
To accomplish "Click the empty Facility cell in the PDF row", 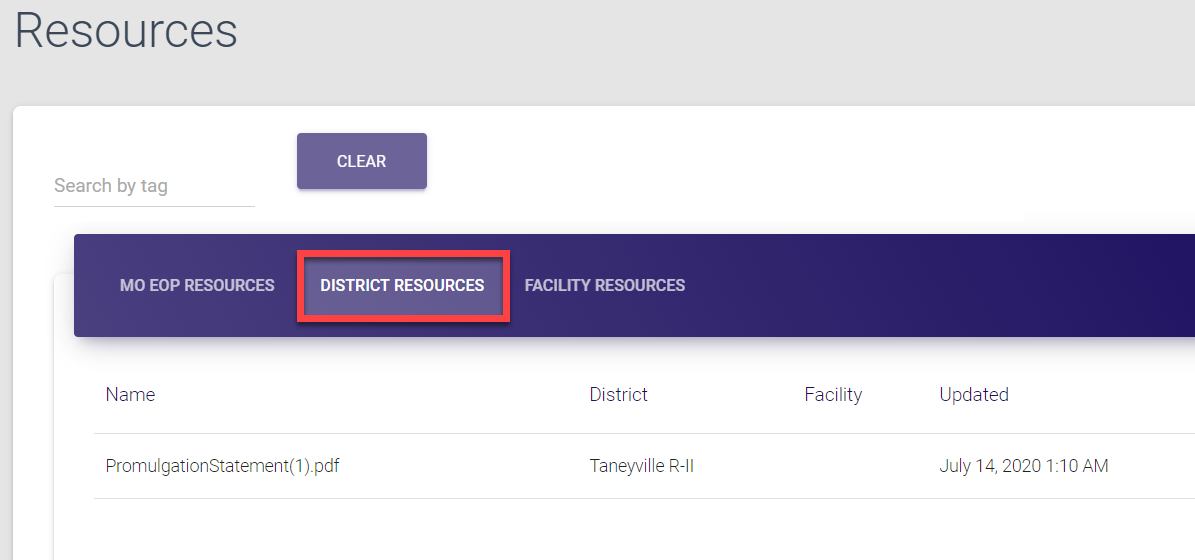I will [832, 466].
